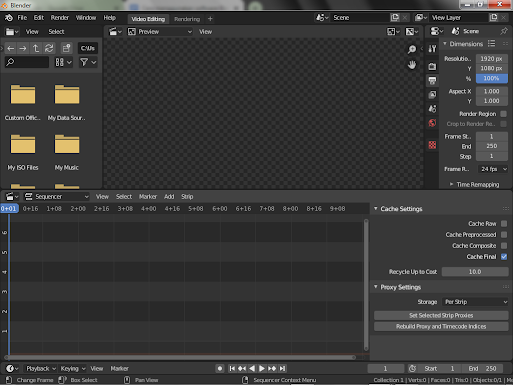513x385 pixels.
Task: Play the animation in reverse
Action: click(252, 368)
